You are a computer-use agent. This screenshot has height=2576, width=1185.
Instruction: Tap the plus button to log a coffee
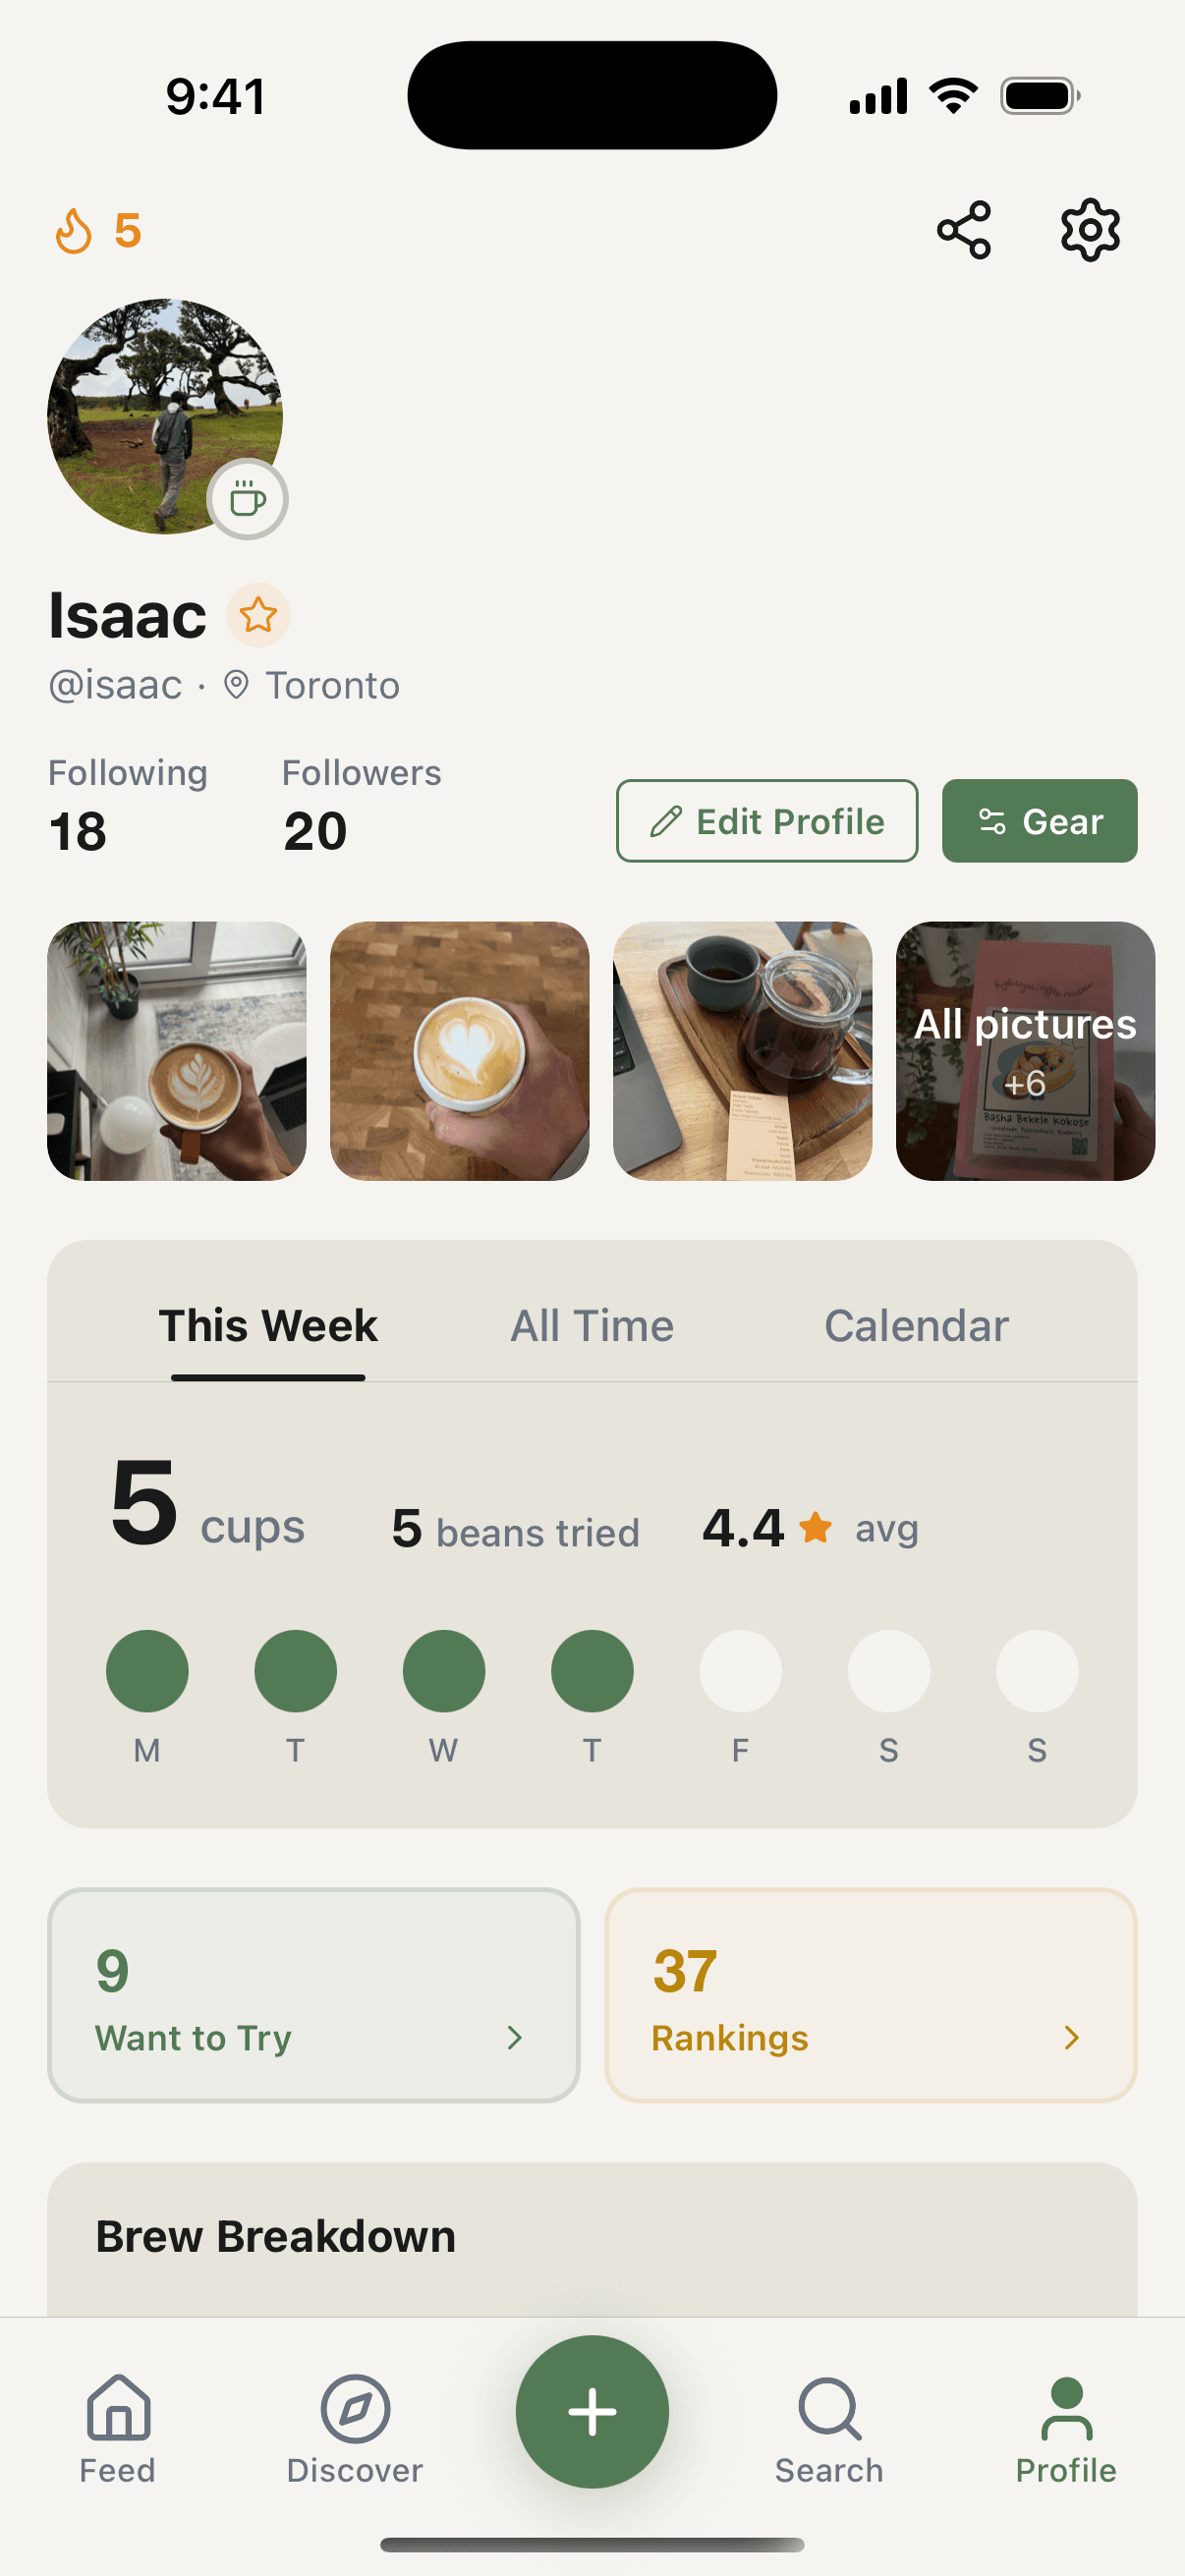[x=592, y=2412]
